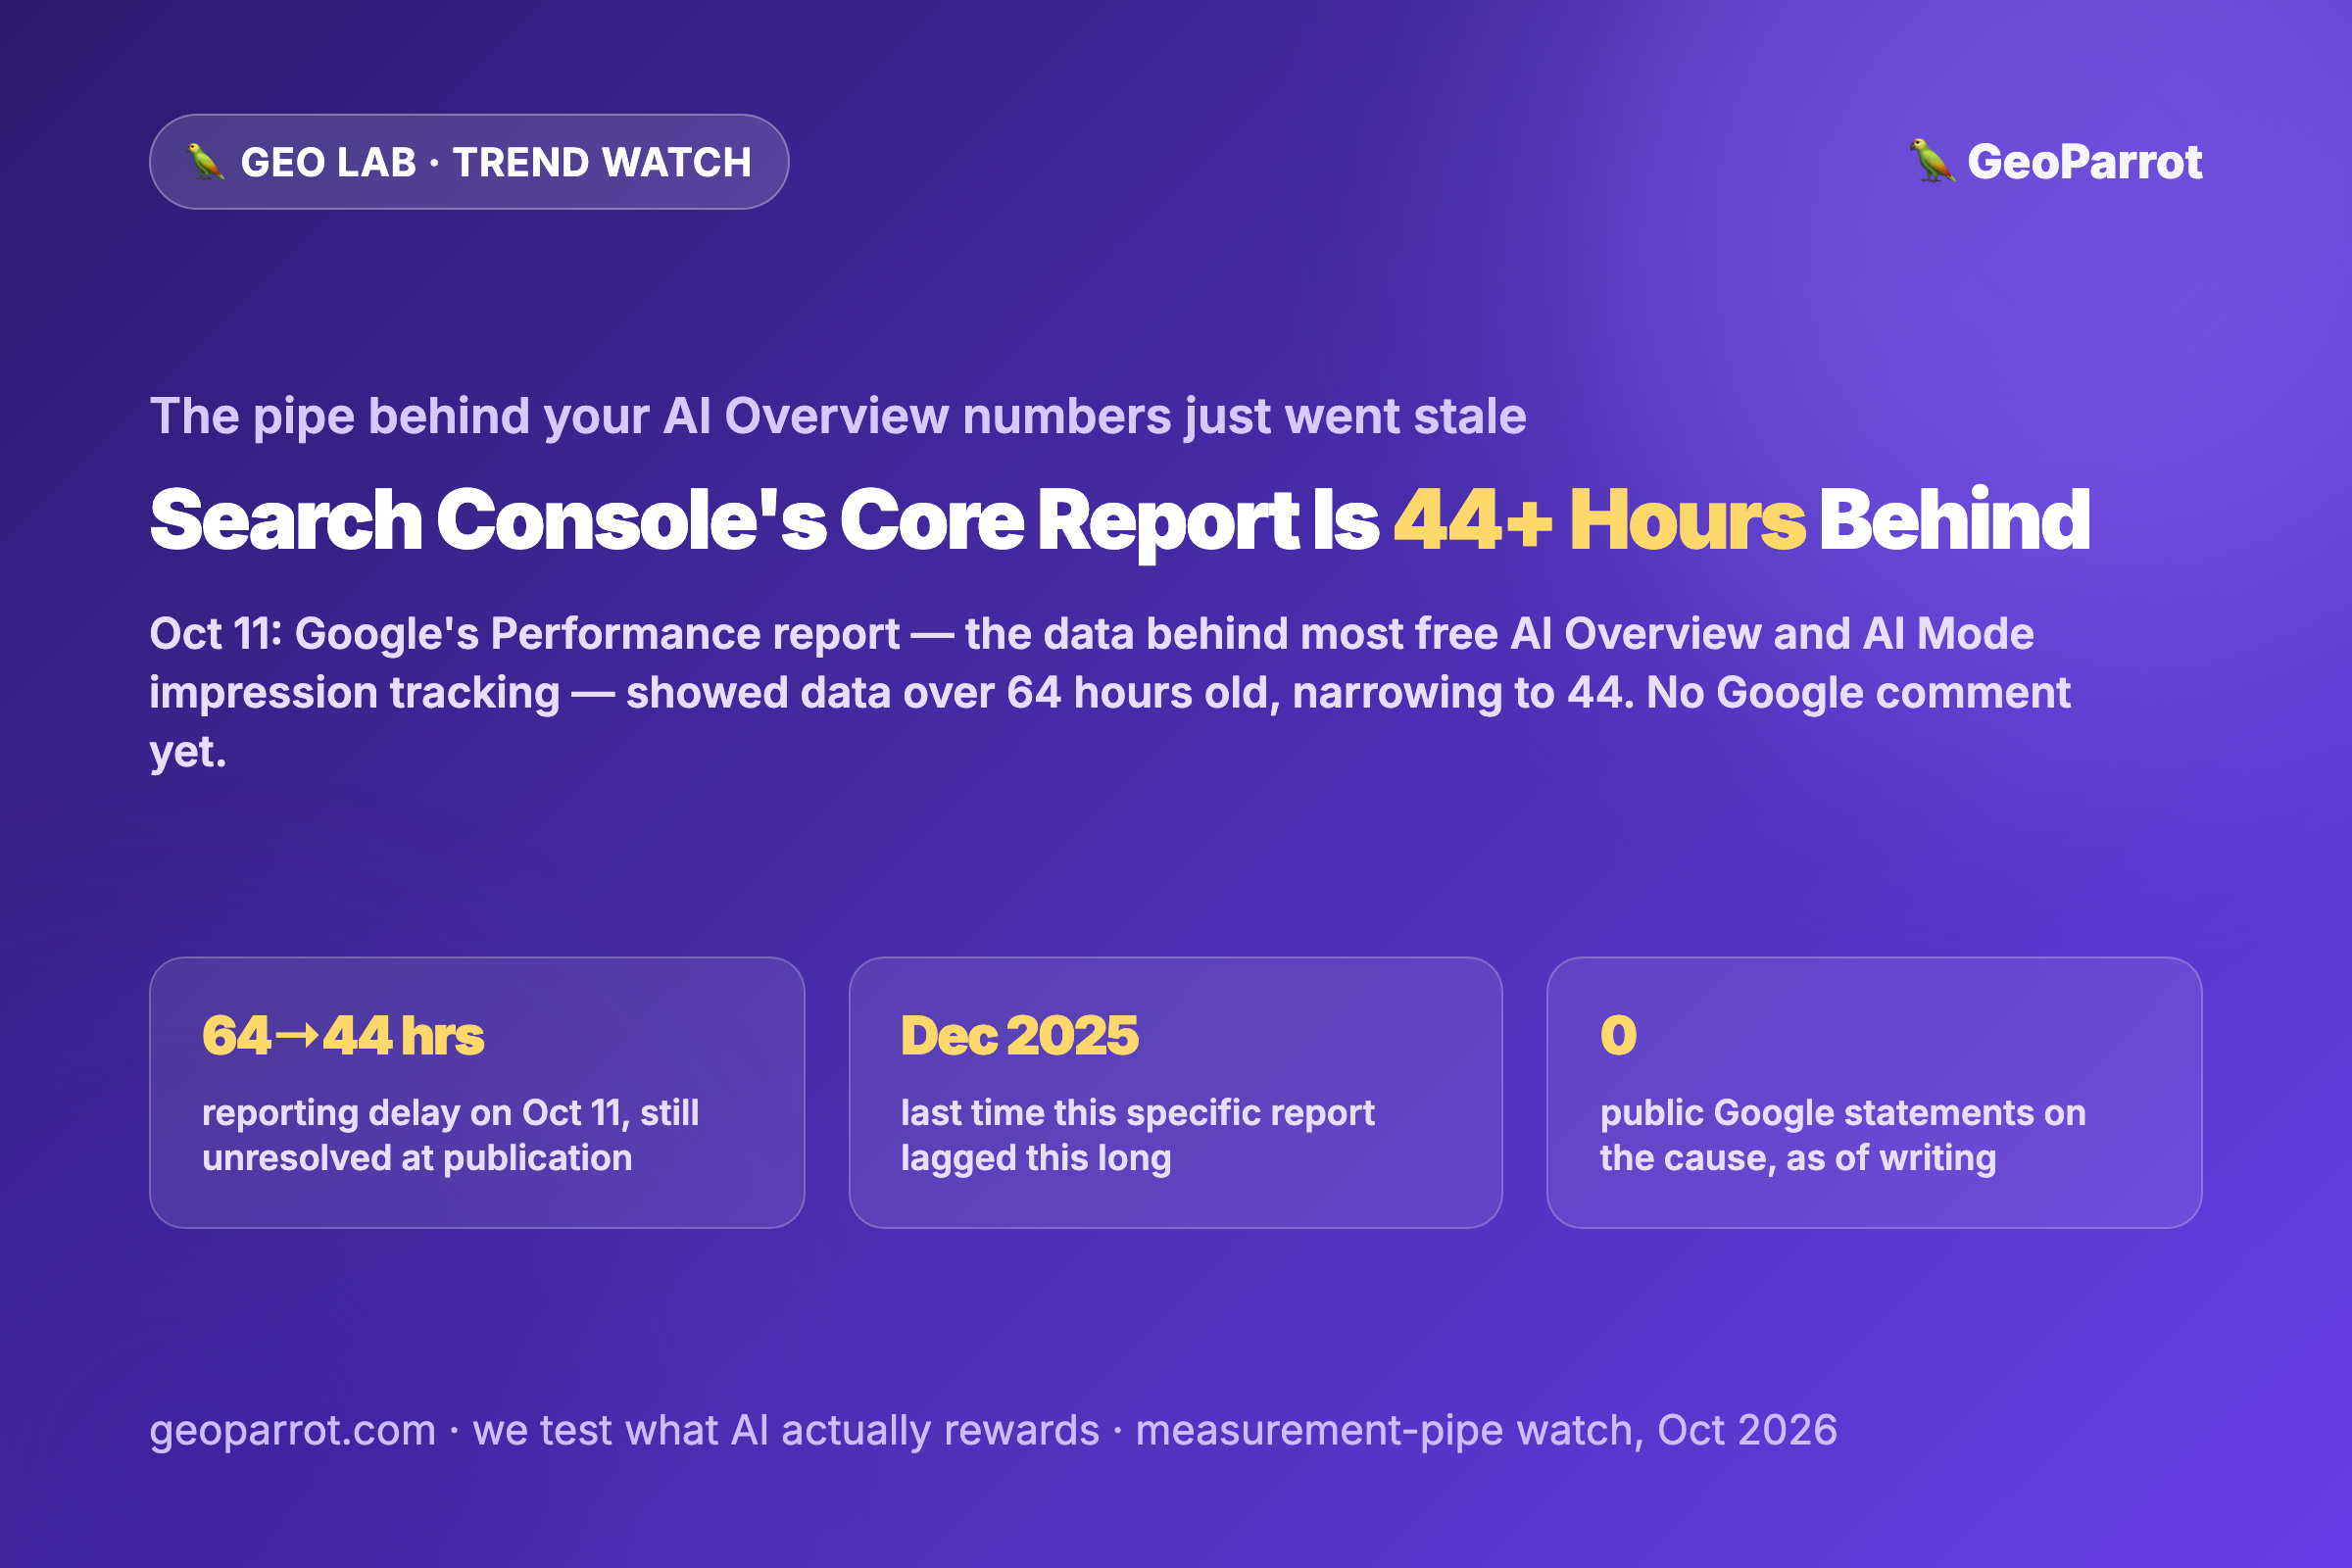Click "public Google statements on the cause" caption

[1842, 1136]
